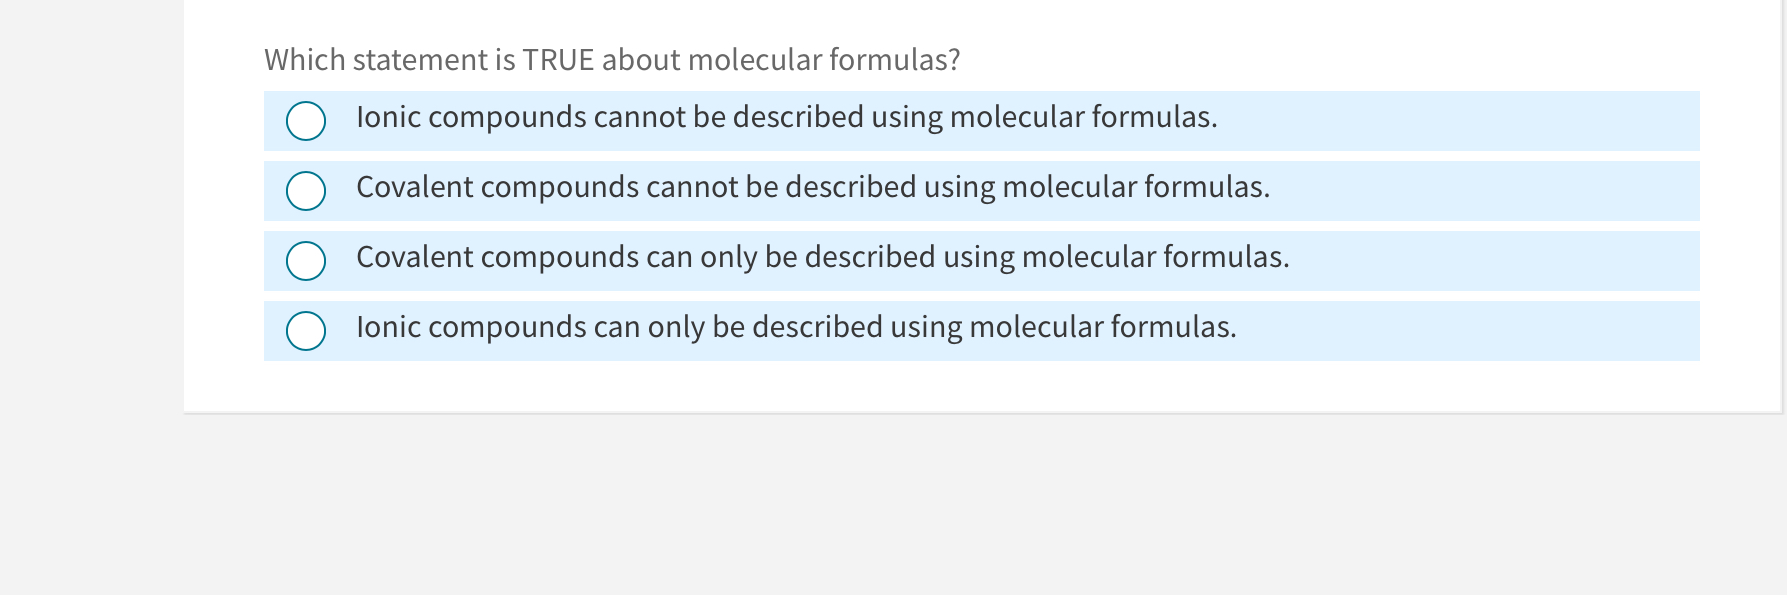Select radio button for 'Covalent compounds cannot be described'
Image resolution: width=1787 pixels, height=595 pixels.
point(305,190)
